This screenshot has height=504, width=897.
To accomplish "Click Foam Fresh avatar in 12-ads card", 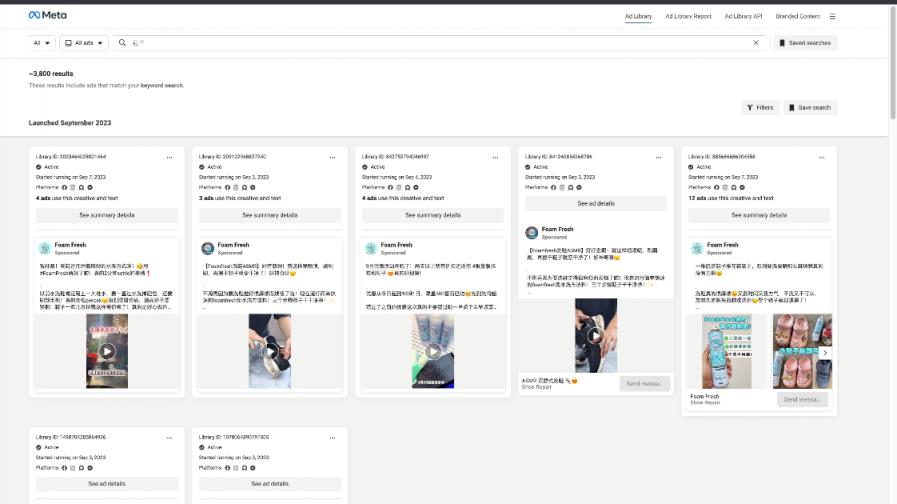I will coord(697,248).
